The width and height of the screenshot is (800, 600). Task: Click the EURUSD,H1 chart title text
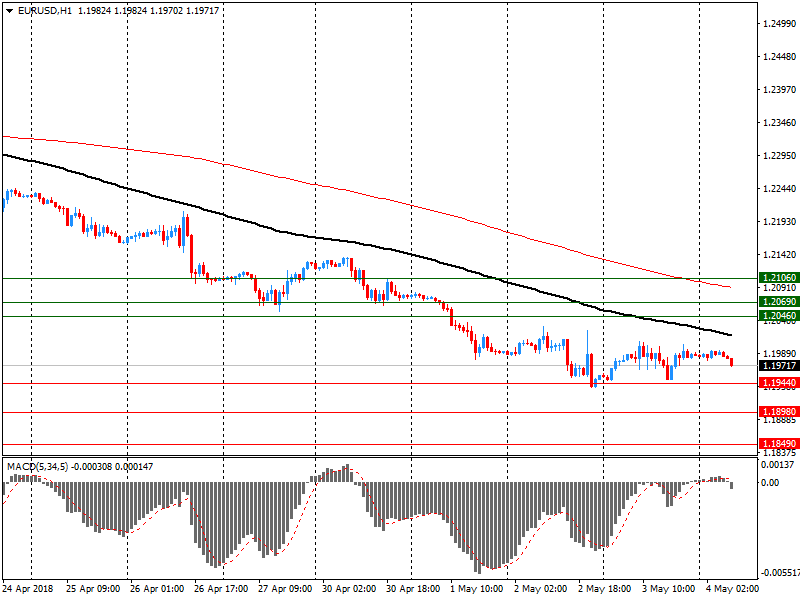[45, 11]
